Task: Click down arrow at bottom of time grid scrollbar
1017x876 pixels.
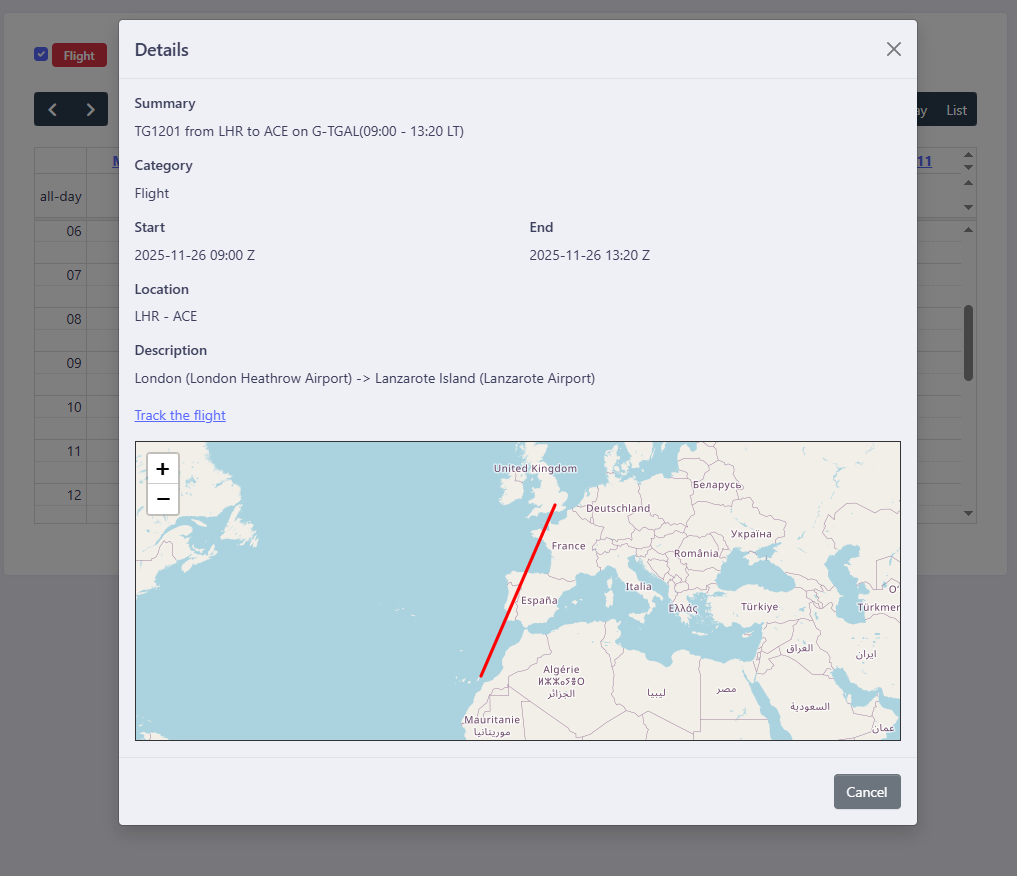Action: (x=968, y=513)
